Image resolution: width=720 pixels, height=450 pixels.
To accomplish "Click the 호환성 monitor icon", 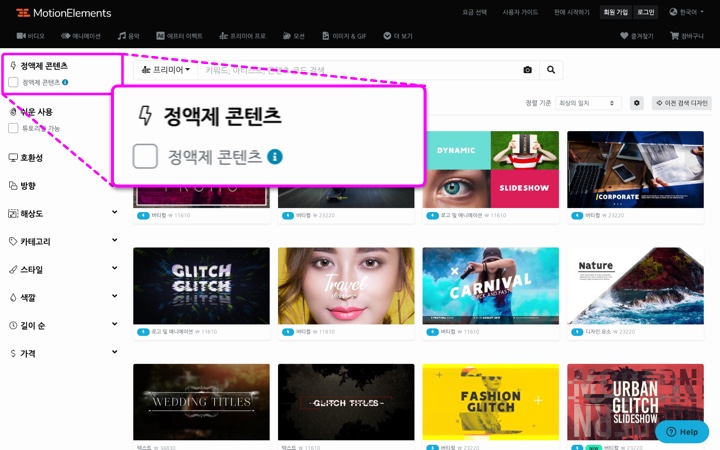I will (x=13, y=158).
